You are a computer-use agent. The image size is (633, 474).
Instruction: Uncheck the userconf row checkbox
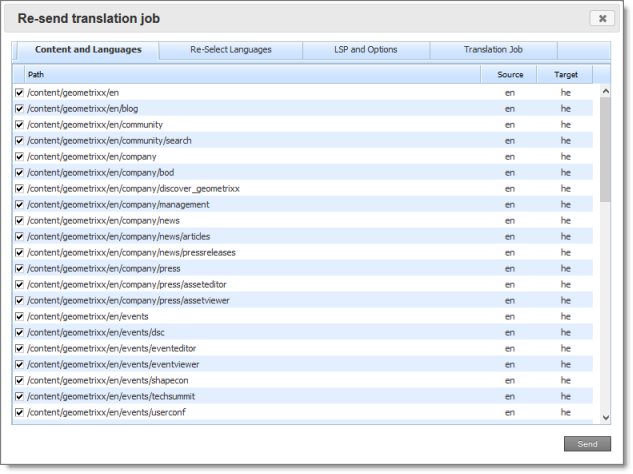[19, 412]
